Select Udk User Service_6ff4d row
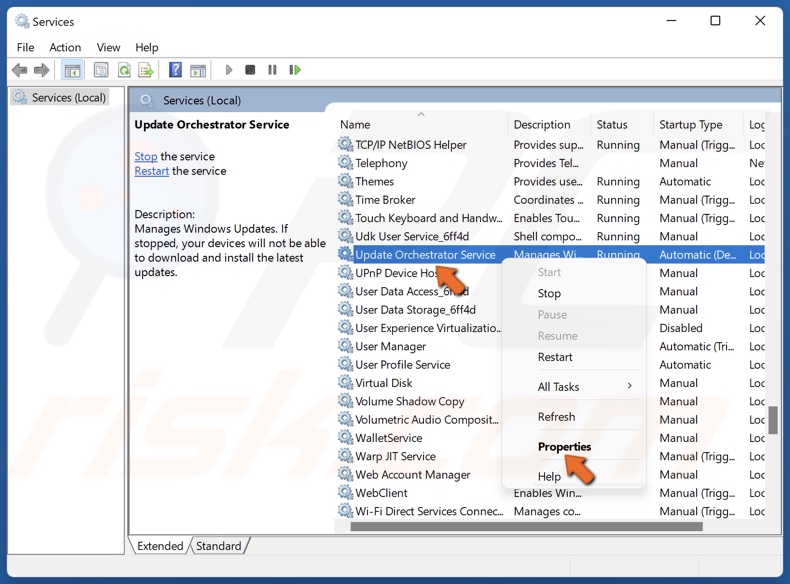Screen dimensions: 790x584 coord(551,236)
